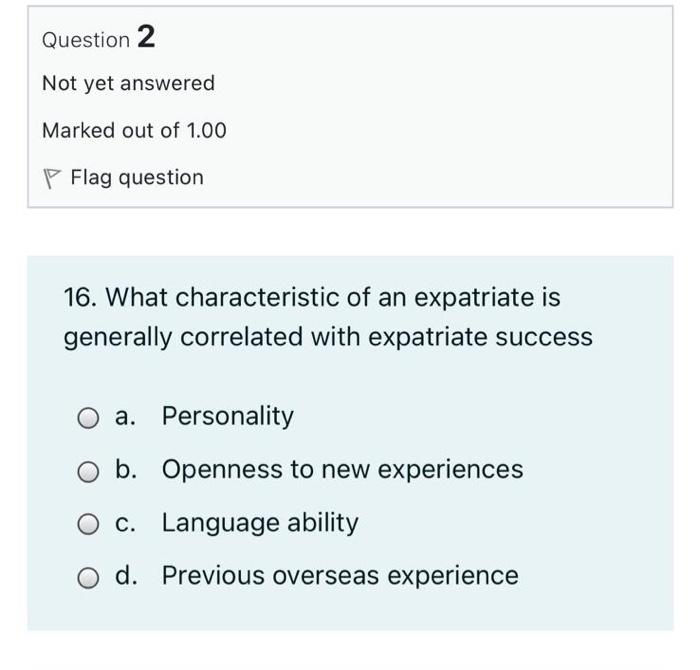The width and height of the screenshot is (700, 670).
Task: Click the Personality answer label
Action: click(227, 416)
